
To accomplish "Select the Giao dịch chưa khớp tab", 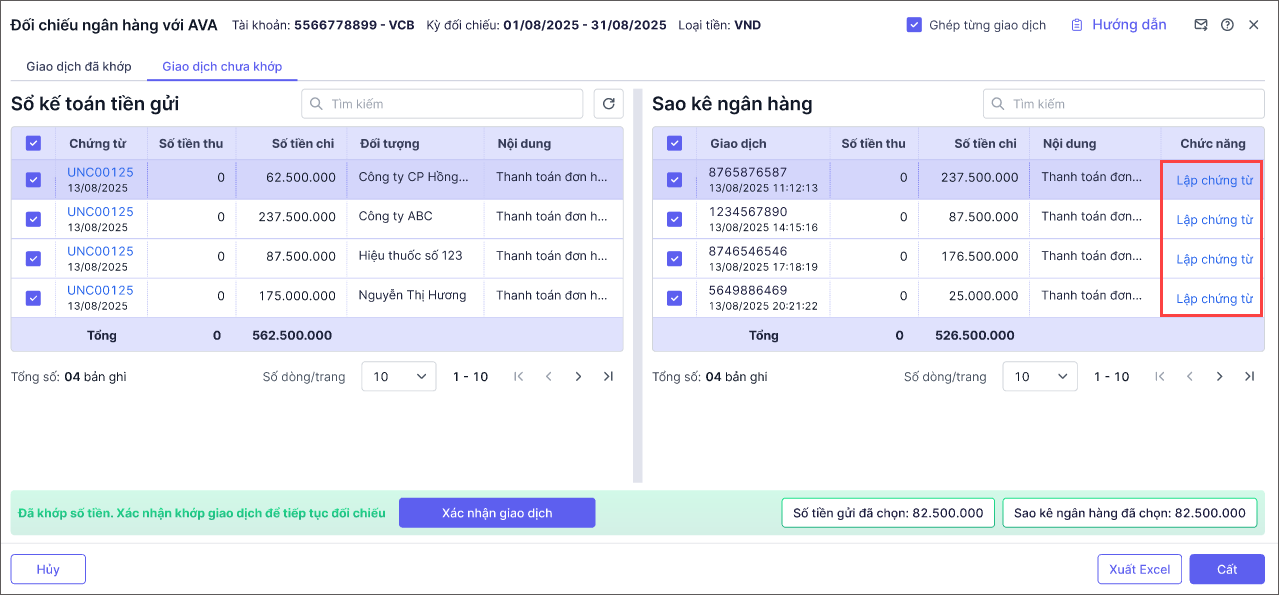I will 222,67.
